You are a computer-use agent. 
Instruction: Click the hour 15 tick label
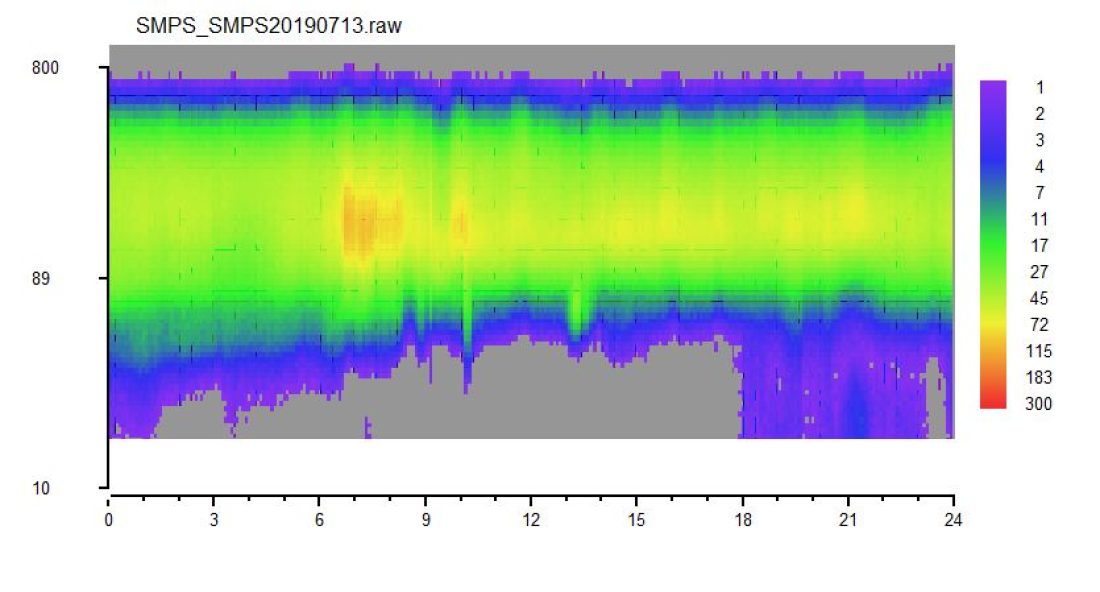pyautogui.click(x=636, y=520)
